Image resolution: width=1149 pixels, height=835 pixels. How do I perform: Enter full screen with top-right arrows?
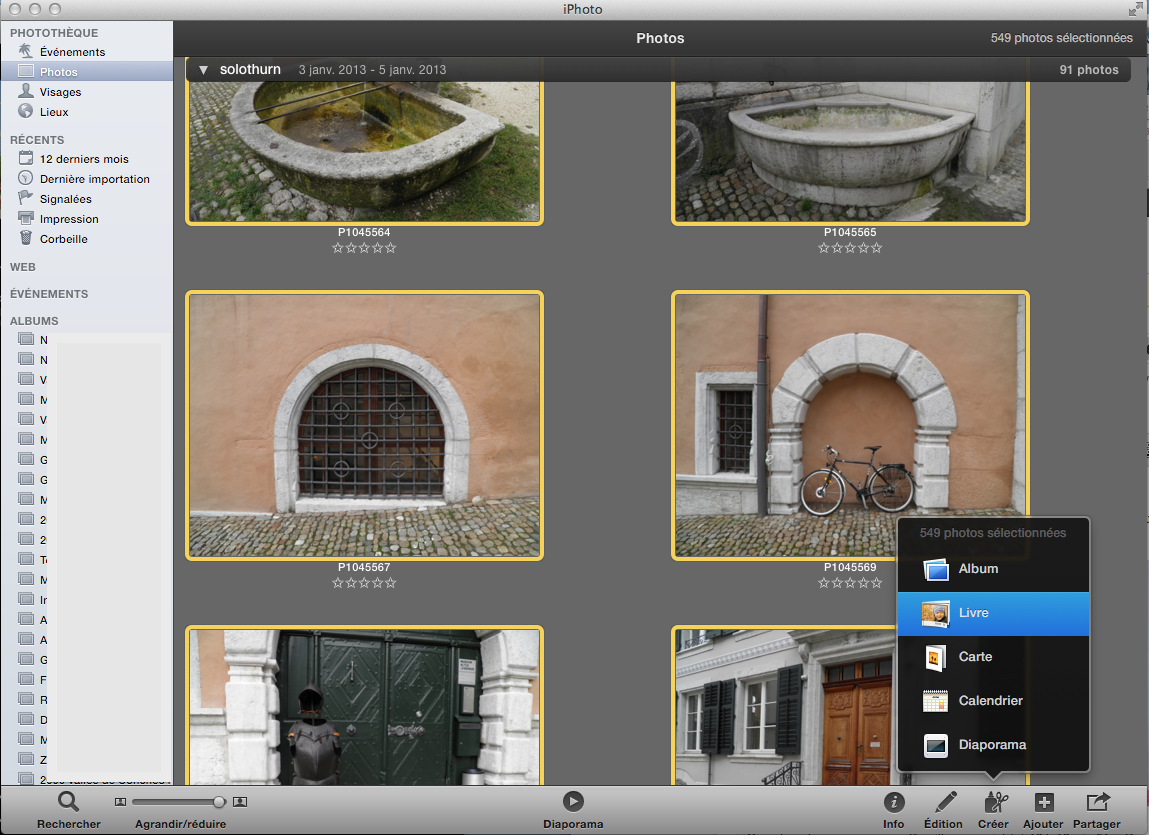[x=1135, y=9]
